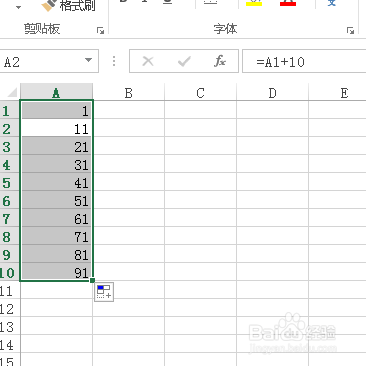
Task: Select cell A9 containing 81
Action: [x=56, y=254]
